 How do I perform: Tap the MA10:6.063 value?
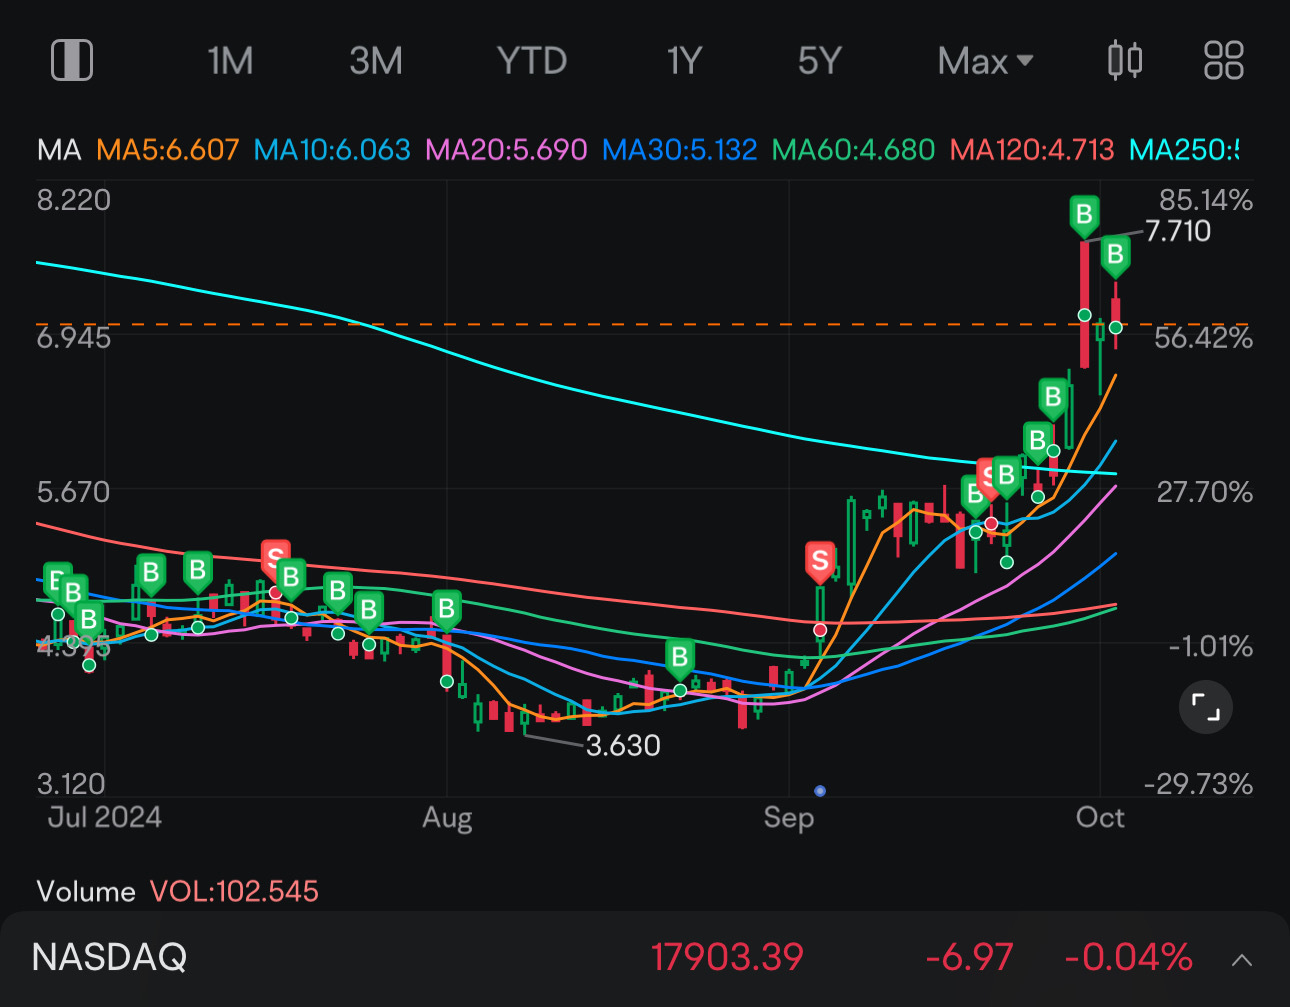pos(332,150)
